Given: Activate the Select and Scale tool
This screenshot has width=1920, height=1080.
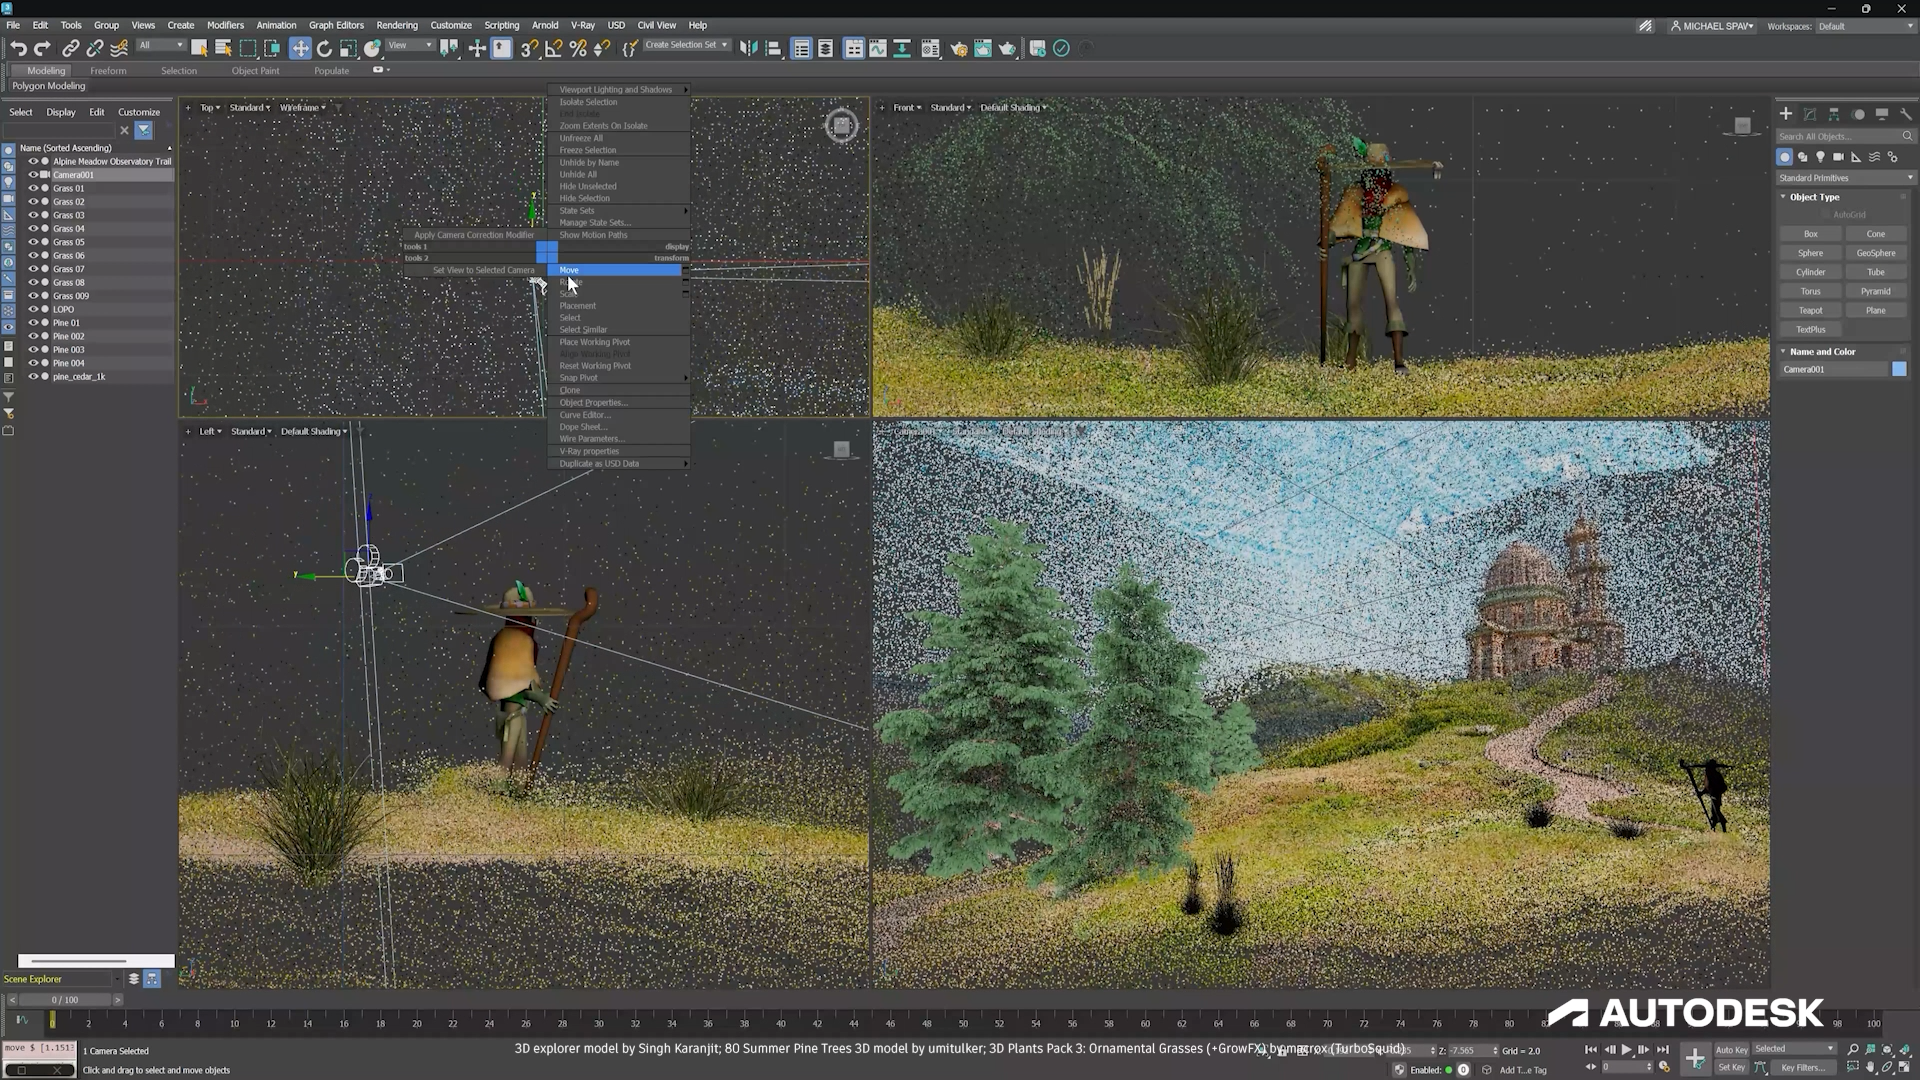Looking at the screenshot, I should tap(348, 48).
